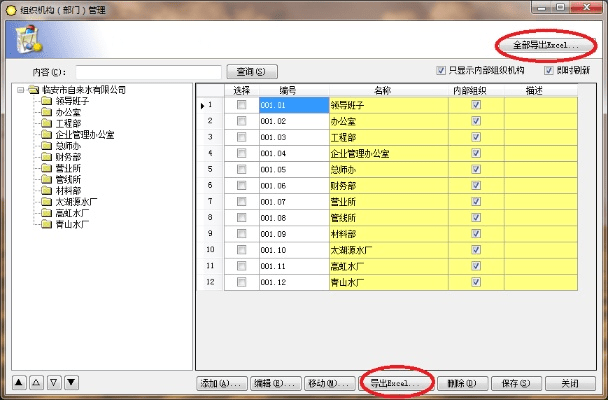Screen dimensions: 608x400
Task: Click the department management banner logo icon
Action: click(28, 40)
